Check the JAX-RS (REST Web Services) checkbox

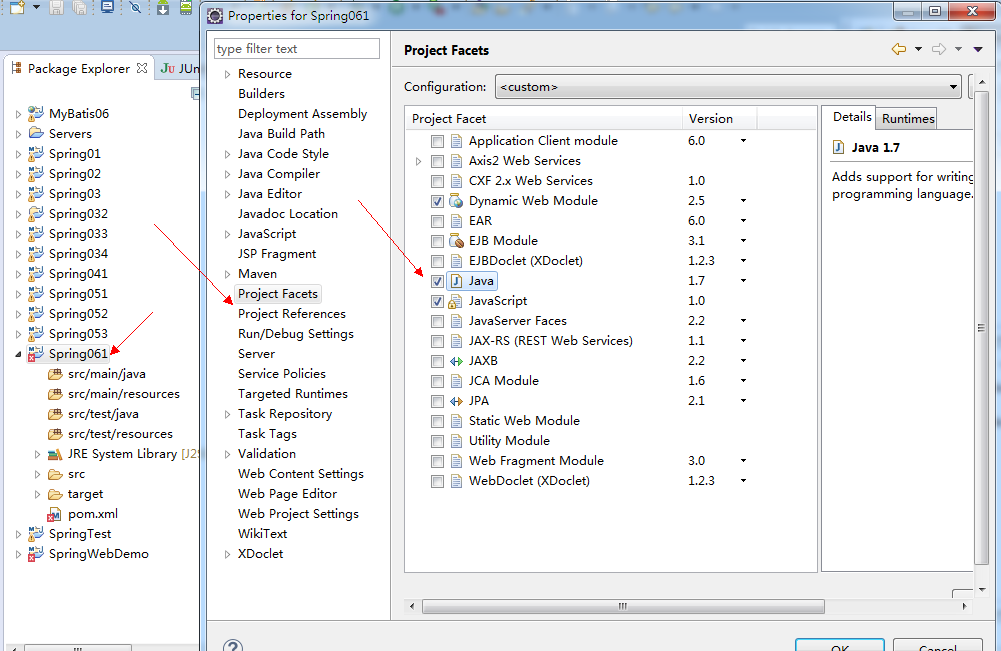coord(437,341)
